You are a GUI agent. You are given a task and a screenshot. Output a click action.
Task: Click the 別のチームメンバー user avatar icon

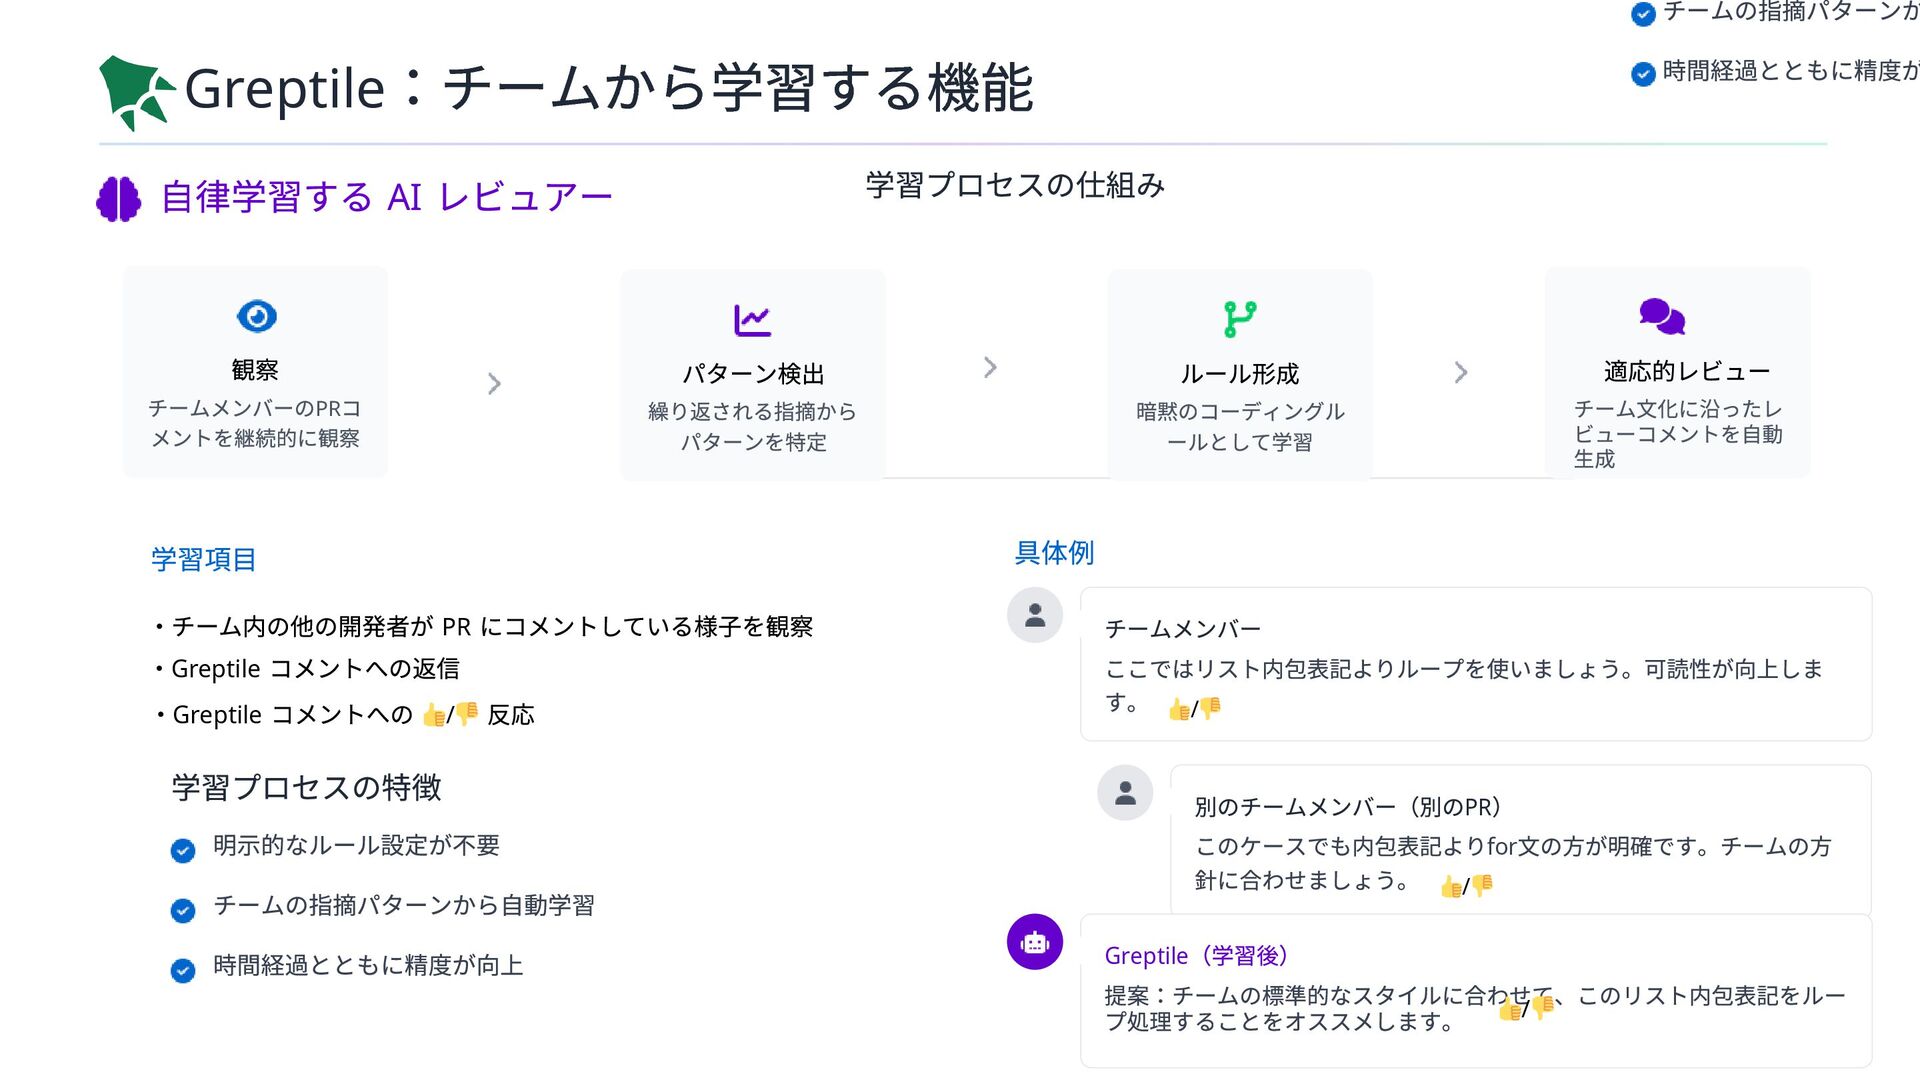tap(1125, 793)
